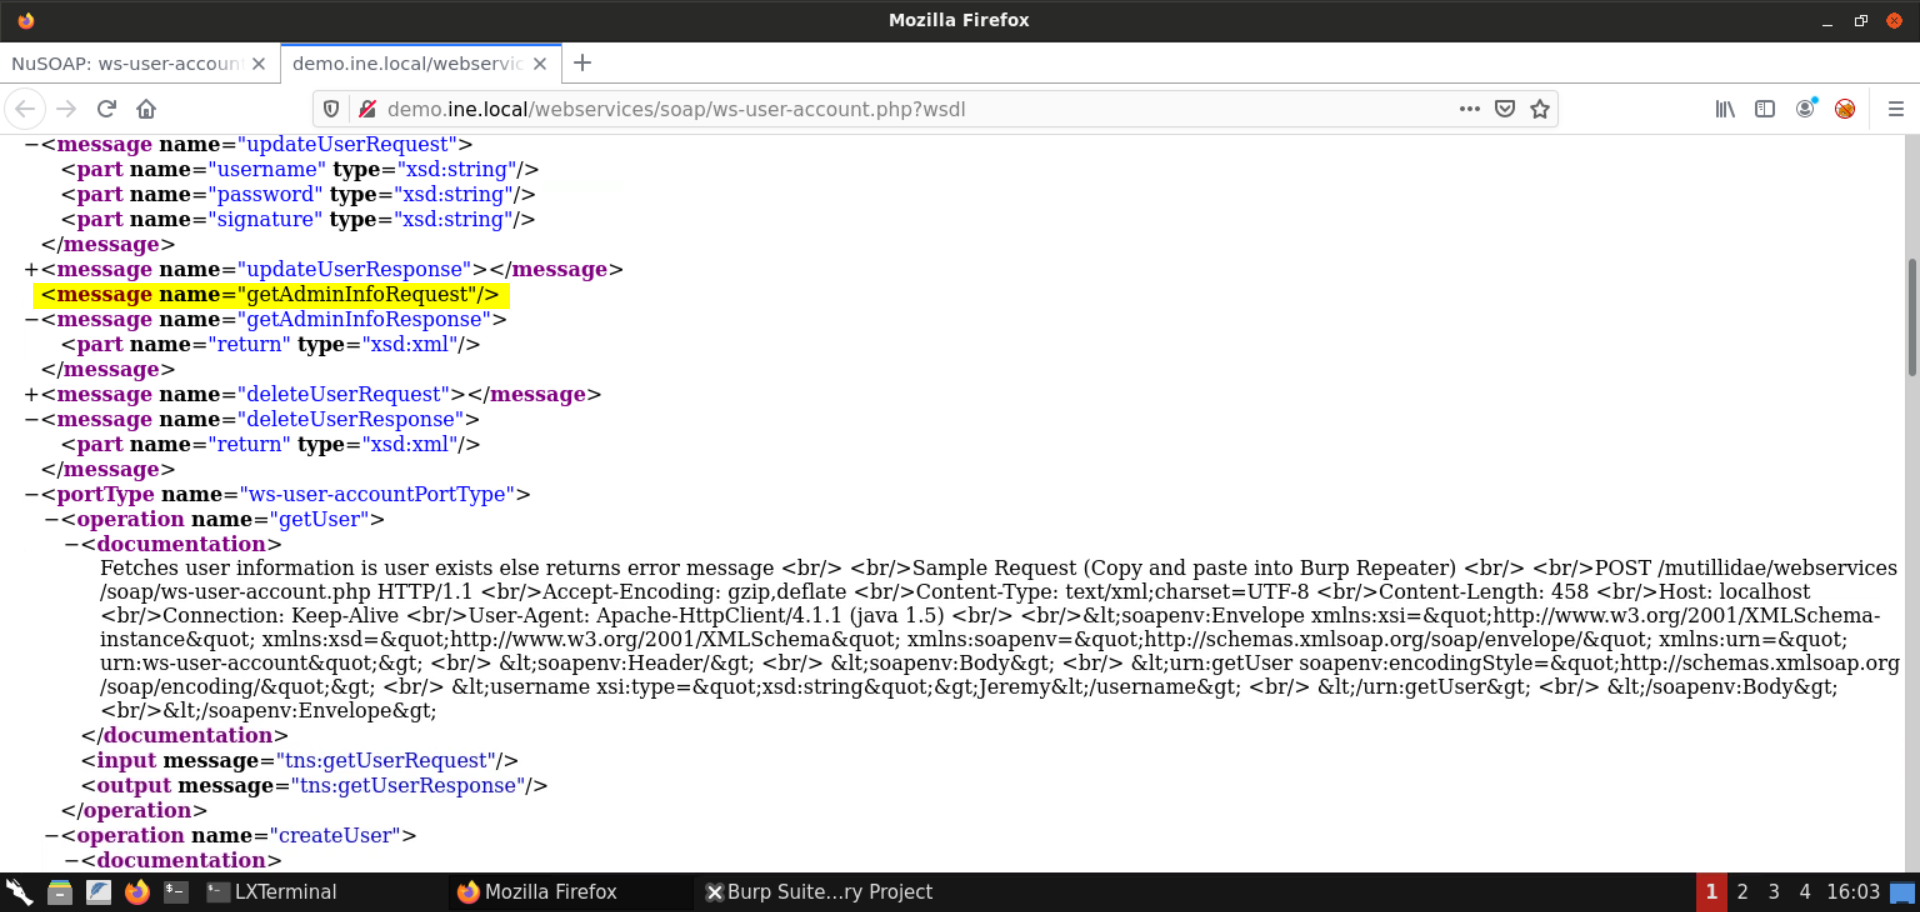Screen dimensions: 1920x912
Task: Open the page actions three-dots menu
Action: click(1469, 109)
